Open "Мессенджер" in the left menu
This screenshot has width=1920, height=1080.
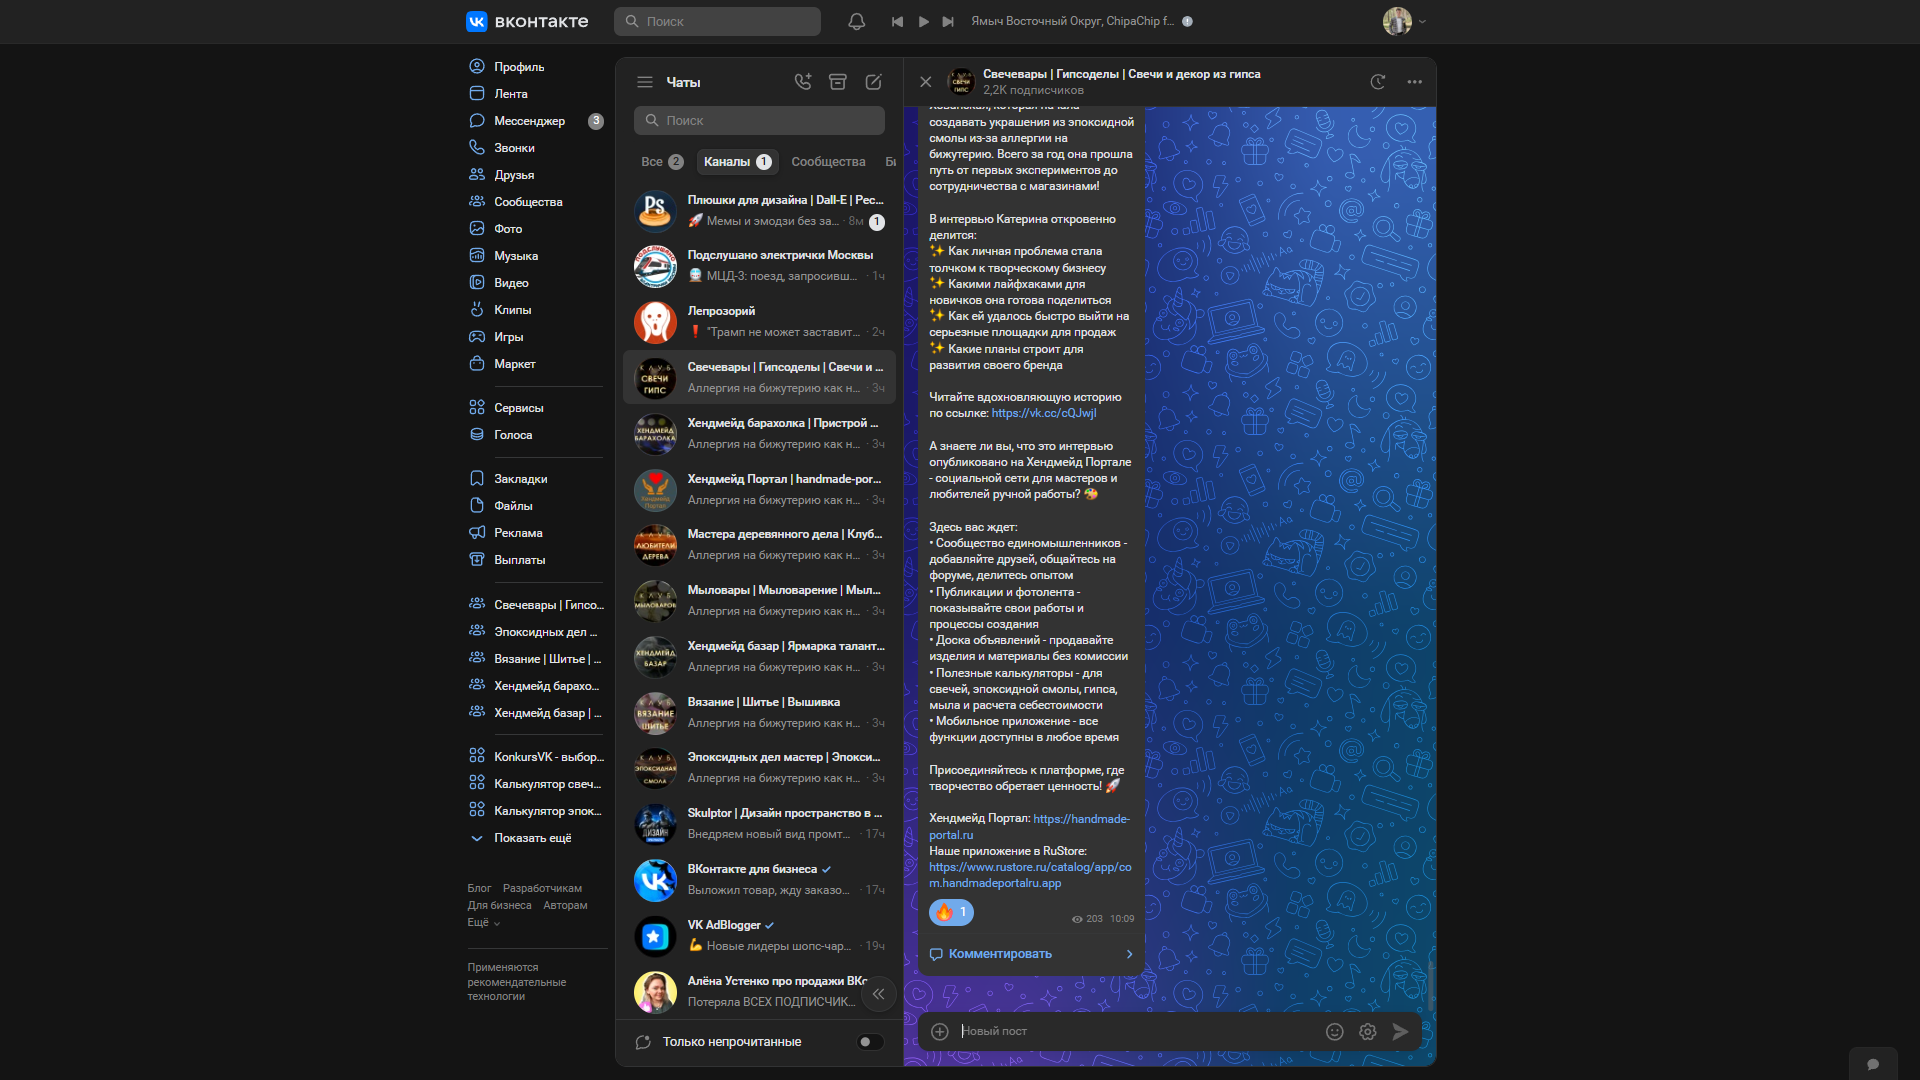[x=529, y=121]
